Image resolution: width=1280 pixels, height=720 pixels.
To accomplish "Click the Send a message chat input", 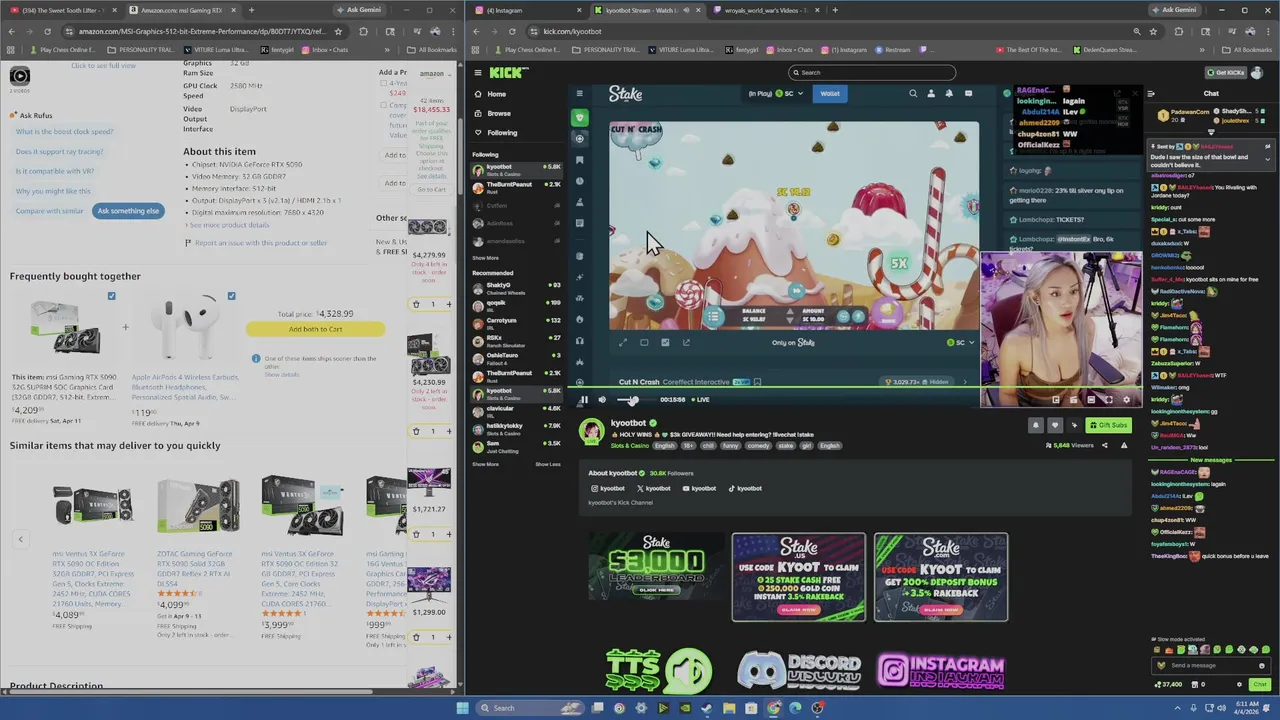I will click(x=1210, y=666).
